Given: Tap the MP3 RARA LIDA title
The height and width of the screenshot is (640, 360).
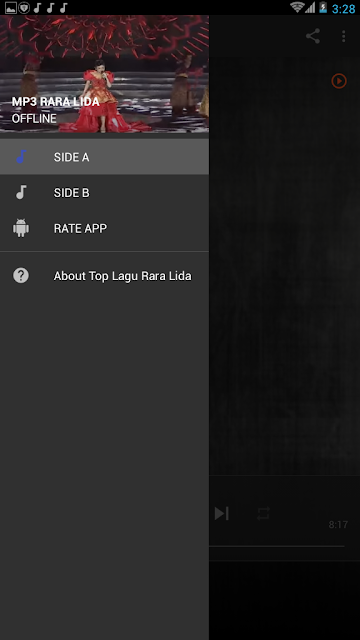Looking at the screenshot, I should pyautogui.click(x=56, y=102).
